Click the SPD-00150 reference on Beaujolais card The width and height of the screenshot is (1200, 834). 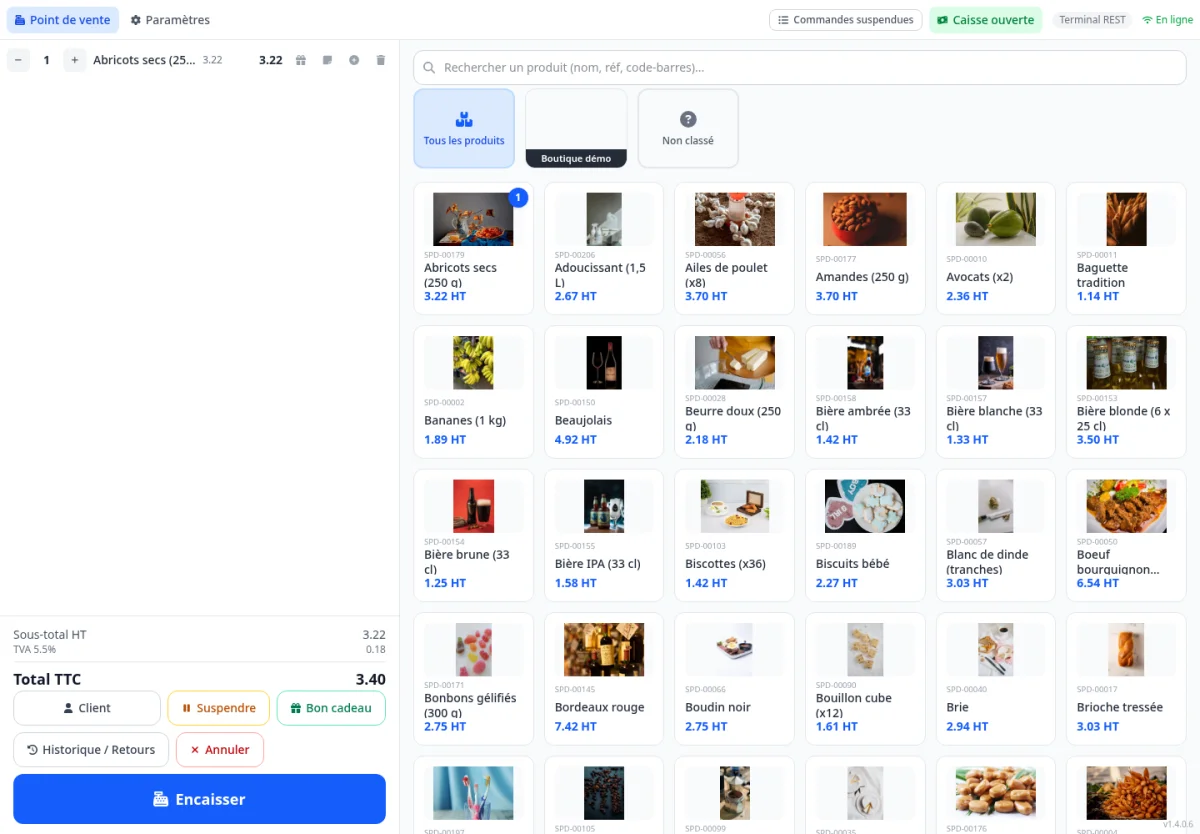click(575, 403)
